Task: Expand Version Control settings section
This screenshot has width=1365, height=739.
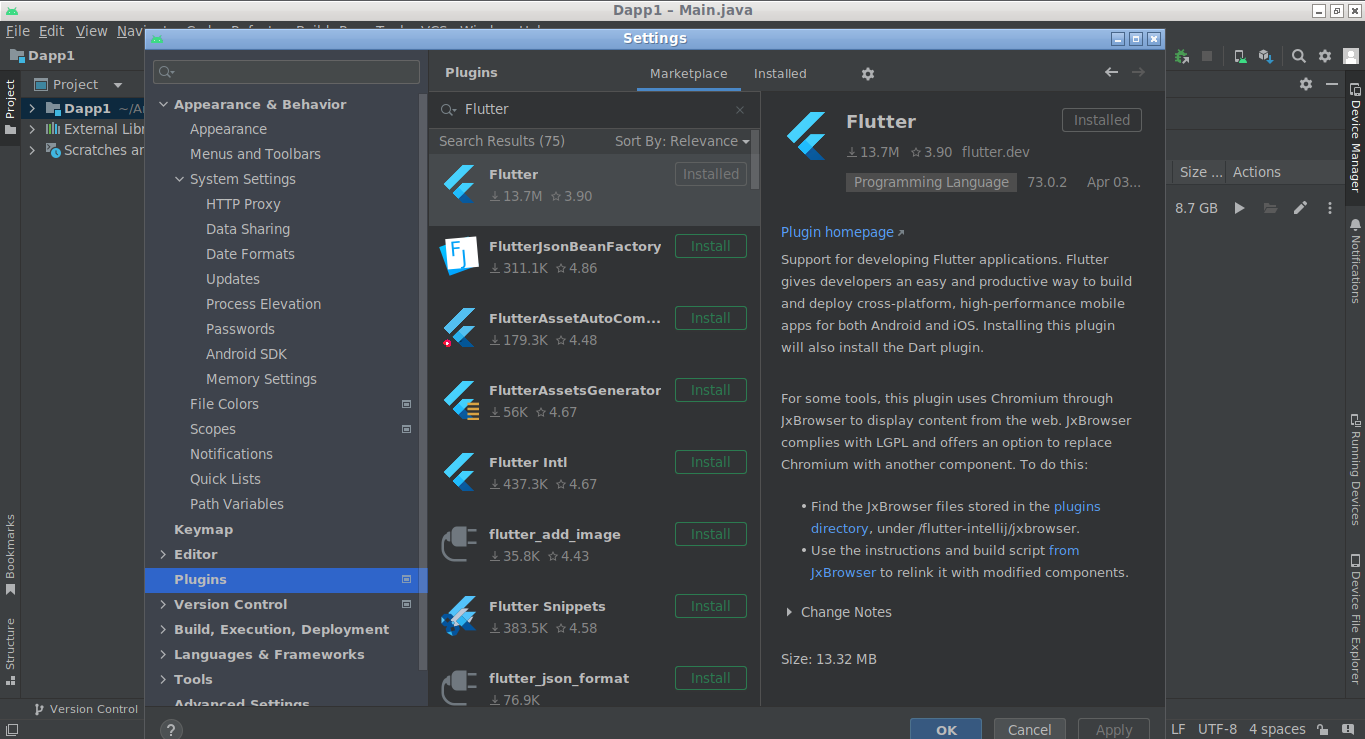Action: tap(163, 604)
